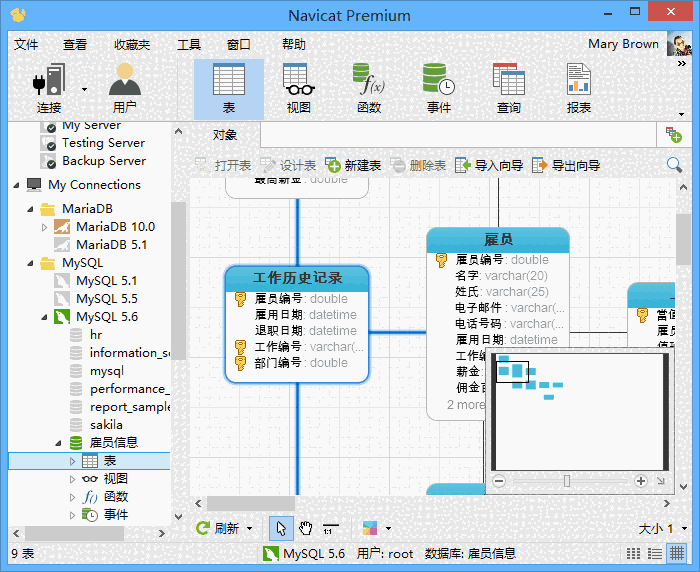Viewport: 700px width, 572px height.
Task: Collapse the 雇员信息 database node
Action: tap(58, 443)
